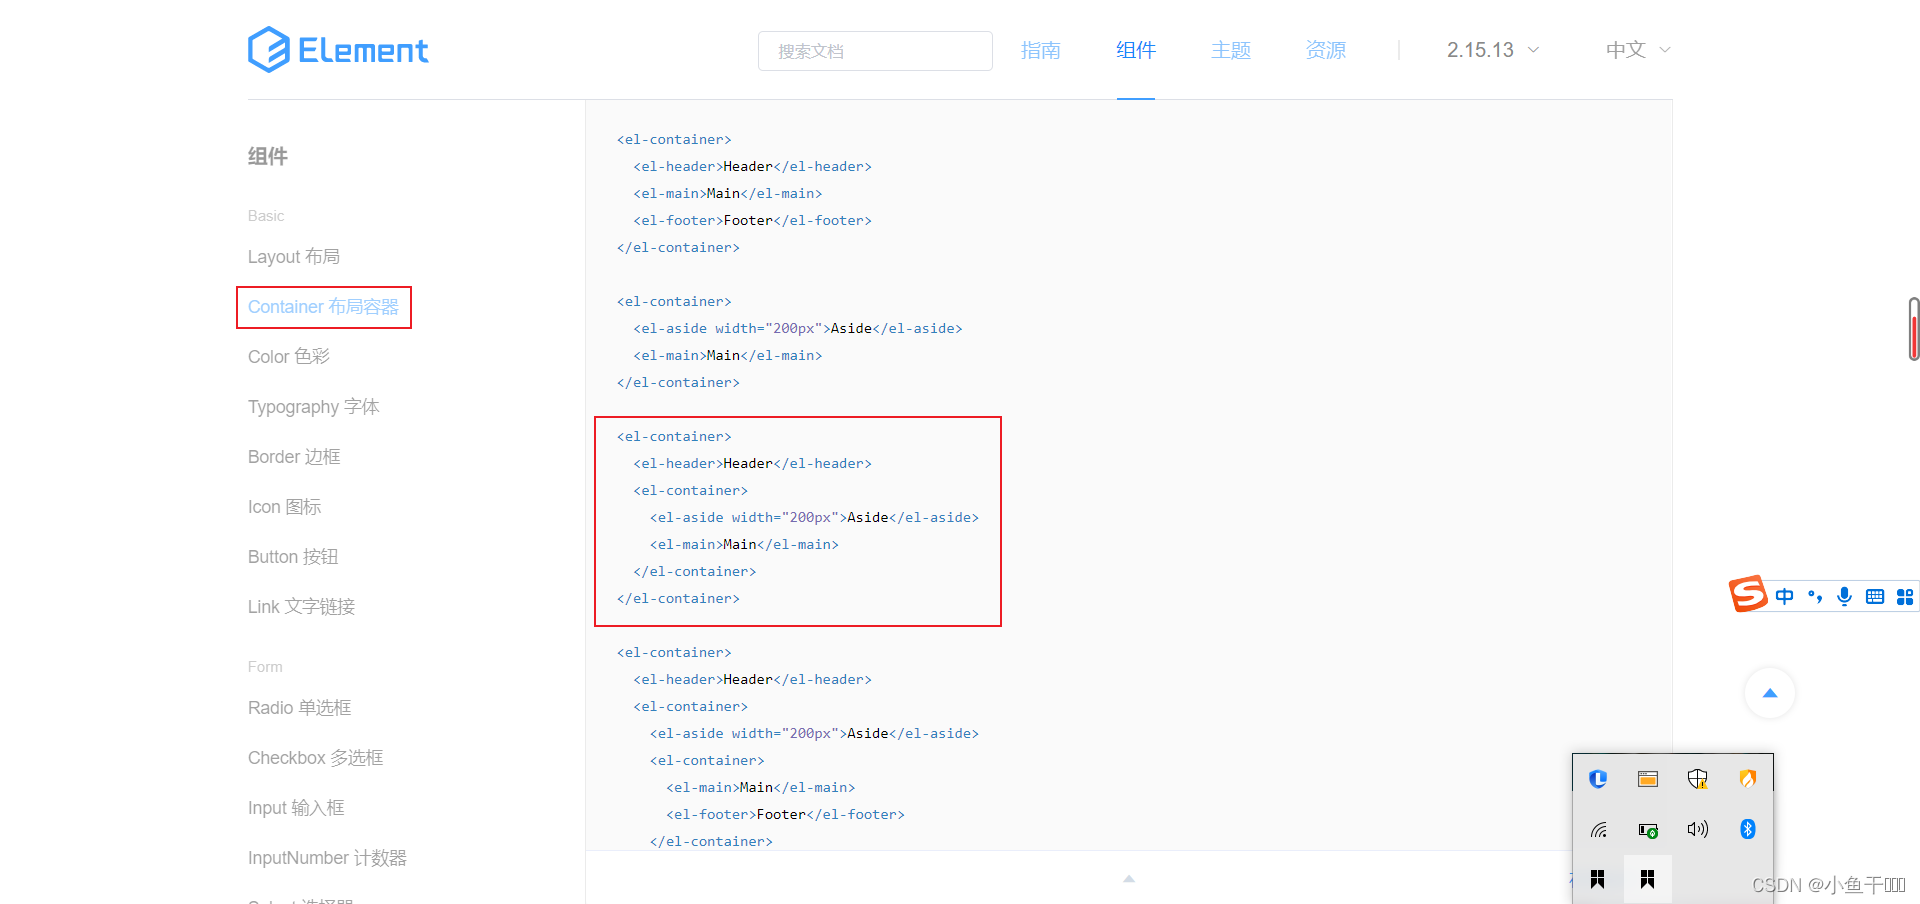Click the Form group label
The image size is (1920, 904).
[265, 667]
